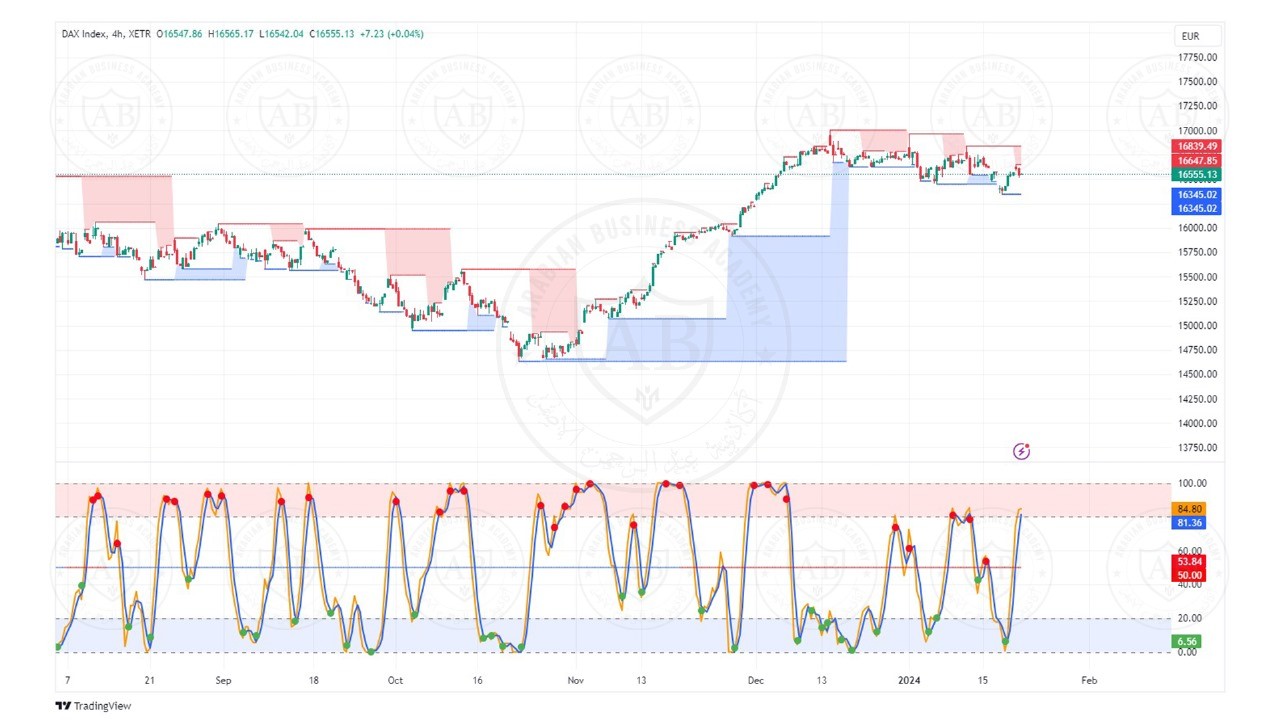Click the orange 84.80 oscillator value label
Viewport: 1280px width, 720px height.
(x=1190, y=508)
